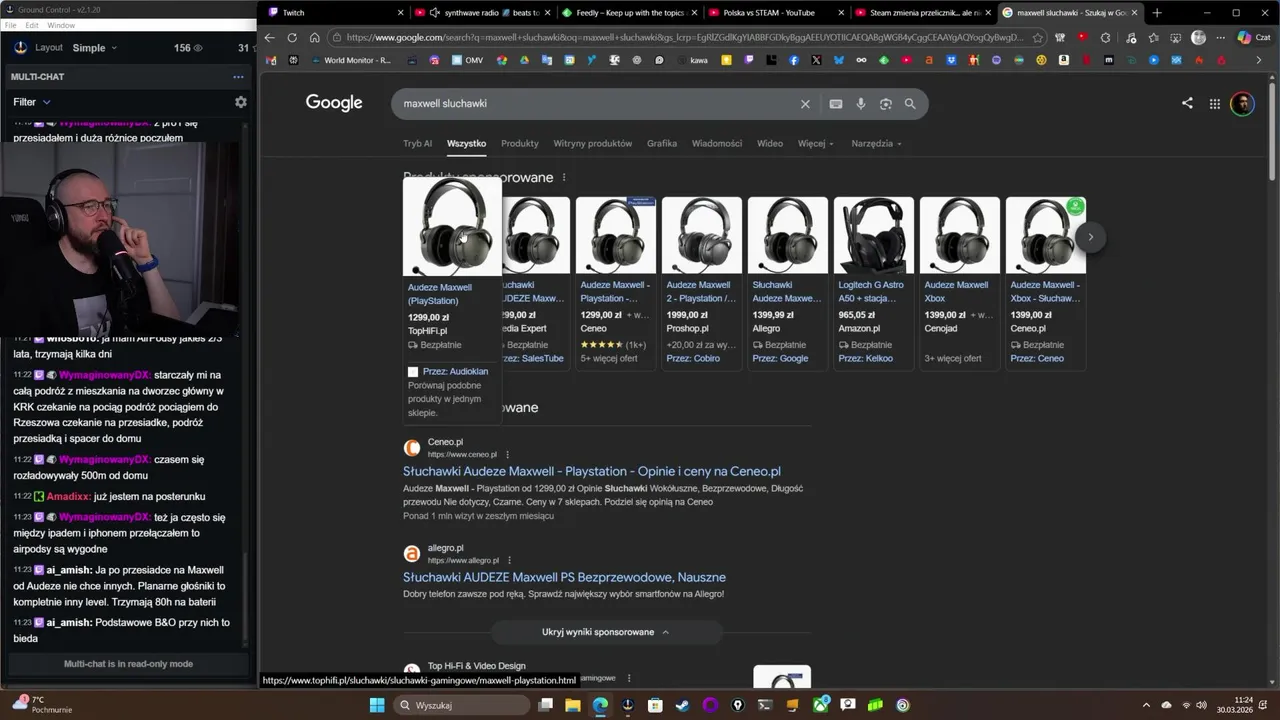Viewport: 1280px width, 720px height.
Task: Select the Wiadomości search tab
Action: [717, 143]
